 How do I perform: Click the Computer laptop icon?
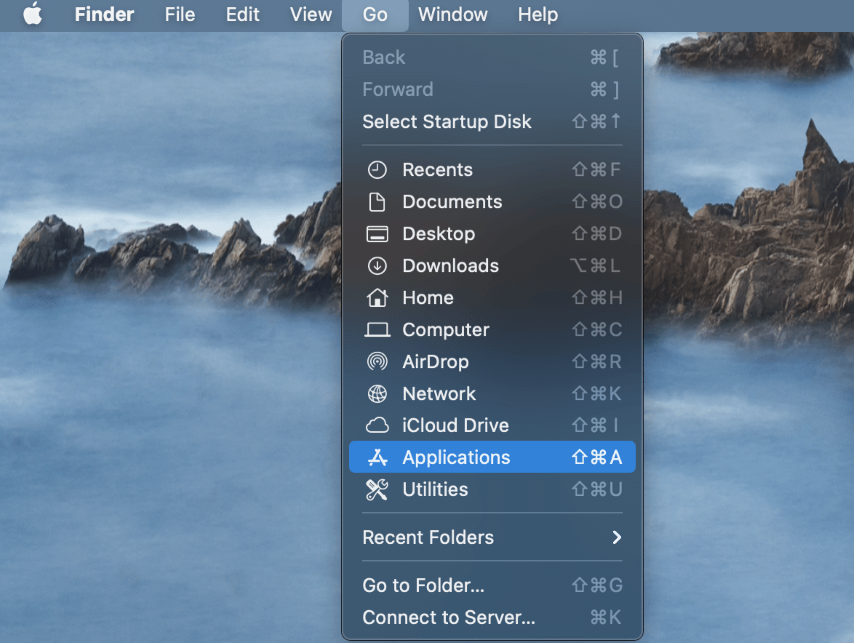377,330
